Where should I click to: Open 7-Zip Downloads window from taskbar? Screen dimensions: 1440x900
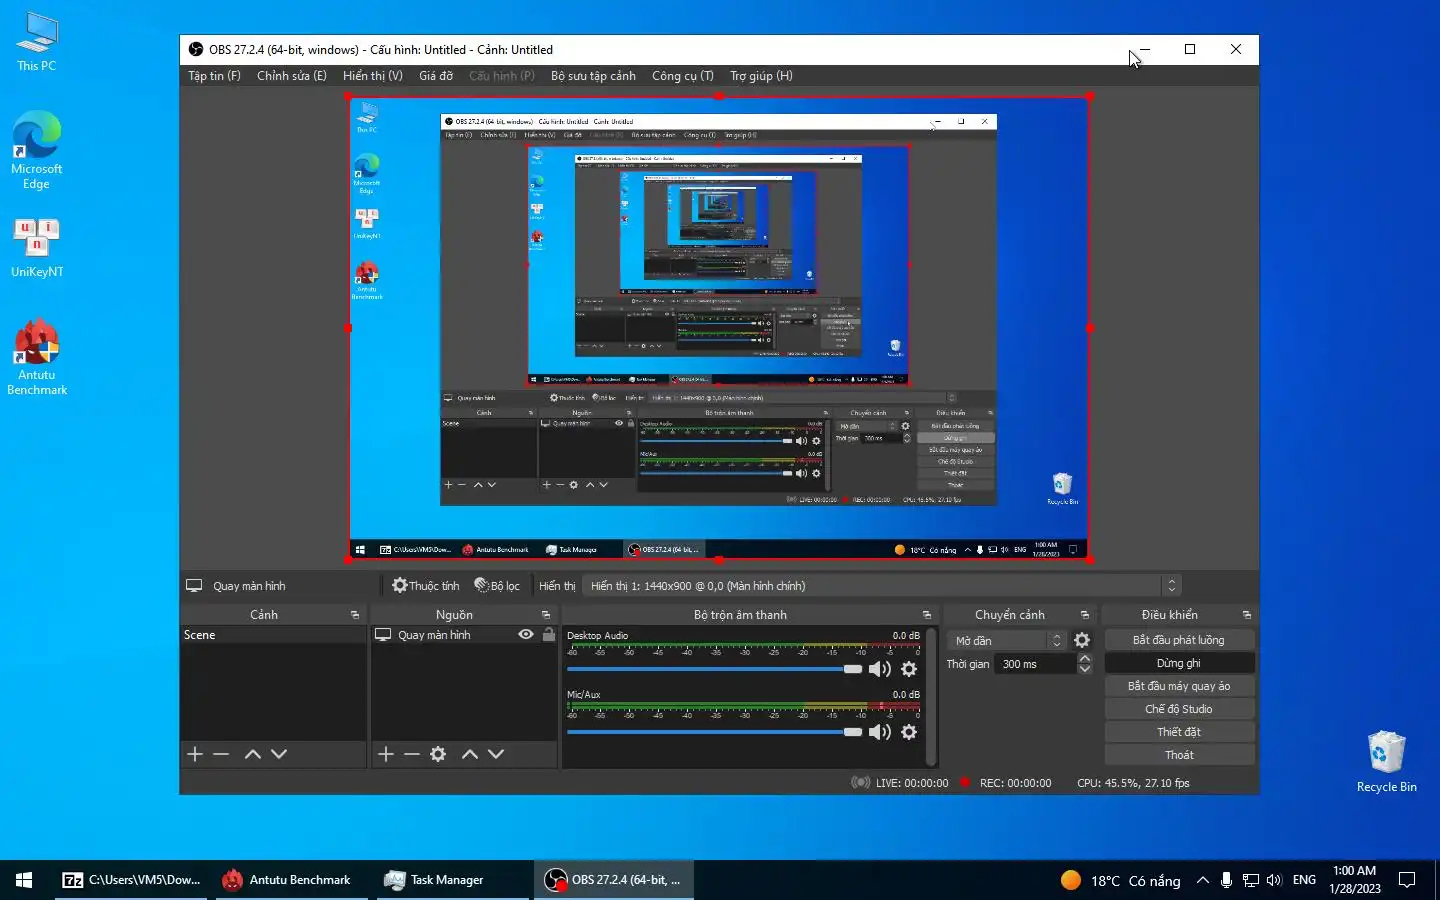pyautogui.click(x=132, y=880)
